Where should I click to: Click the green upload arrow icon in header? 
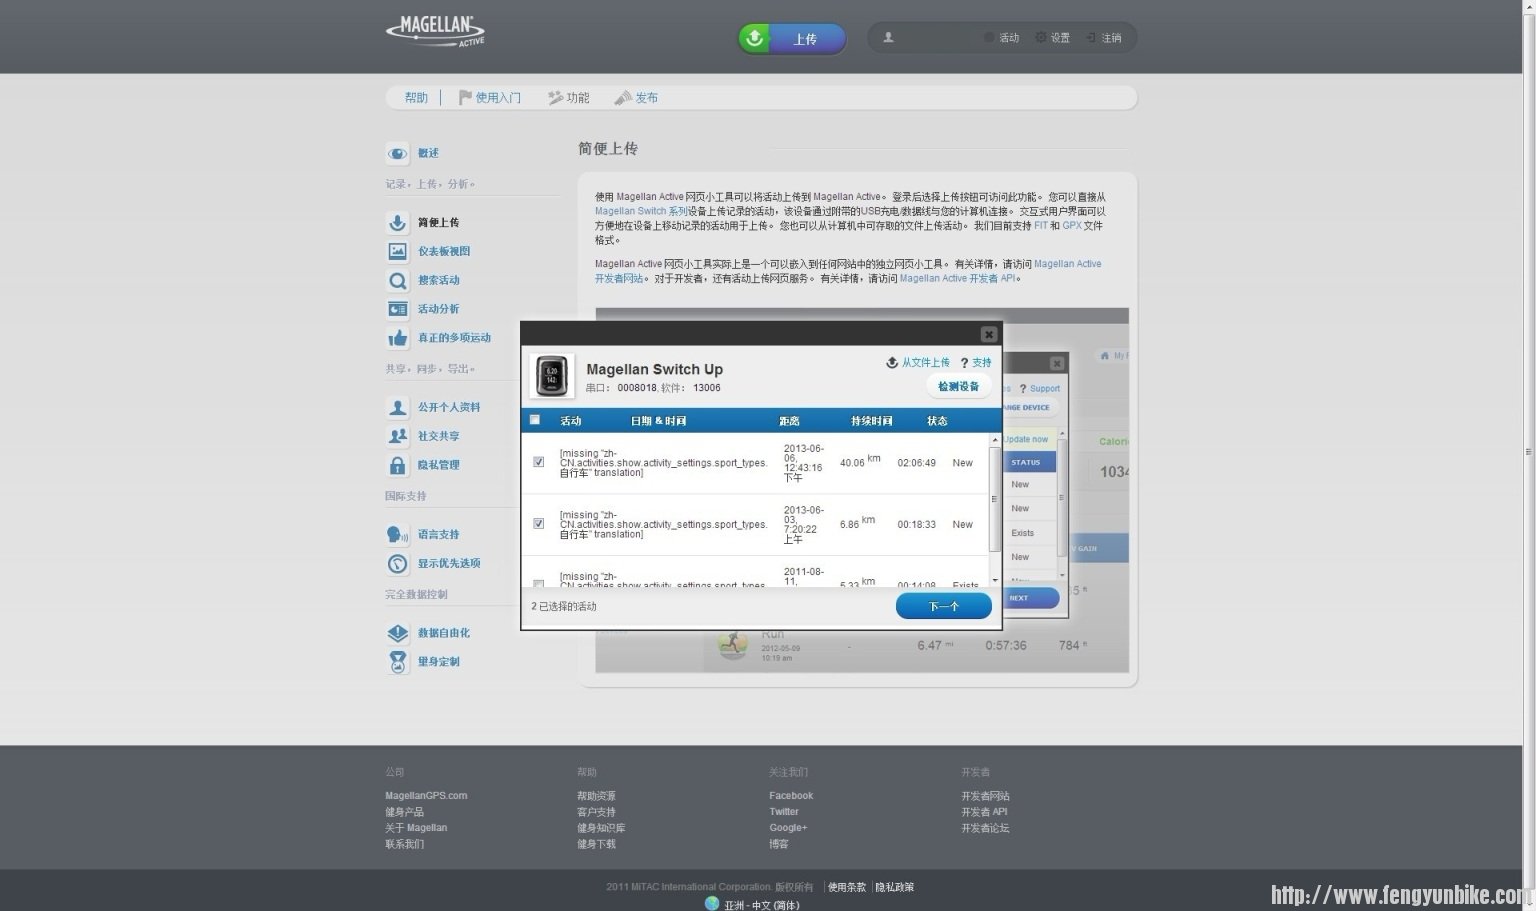pos(755,38)
